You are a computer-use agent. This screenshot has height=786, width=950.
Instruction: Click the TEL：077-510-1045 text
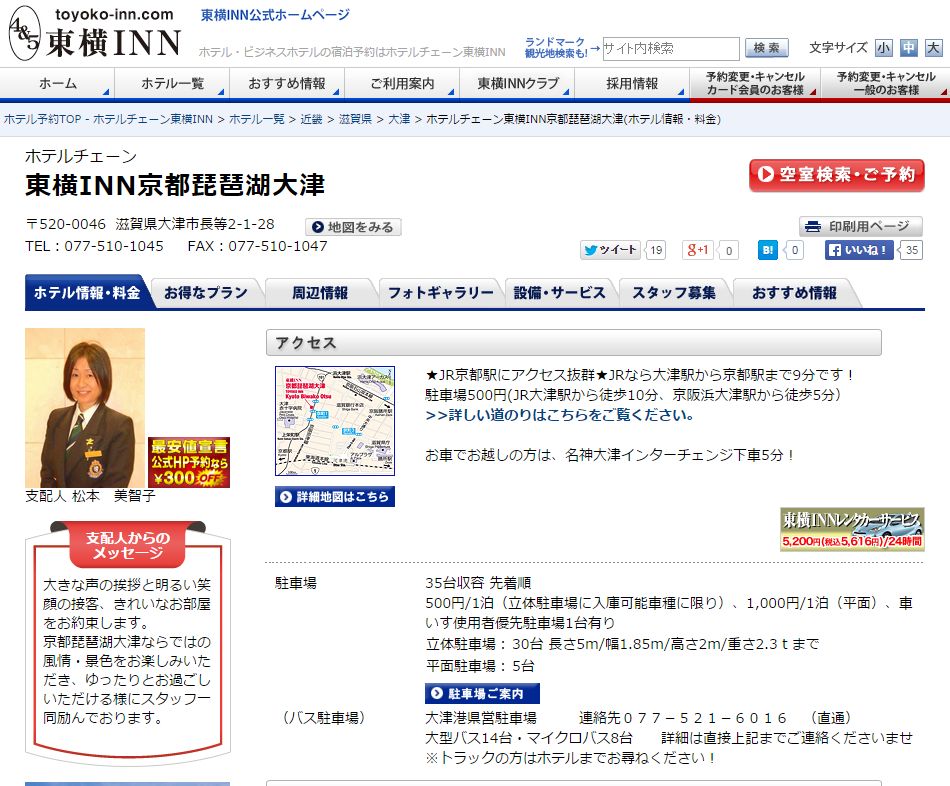(x=95, y=246)
